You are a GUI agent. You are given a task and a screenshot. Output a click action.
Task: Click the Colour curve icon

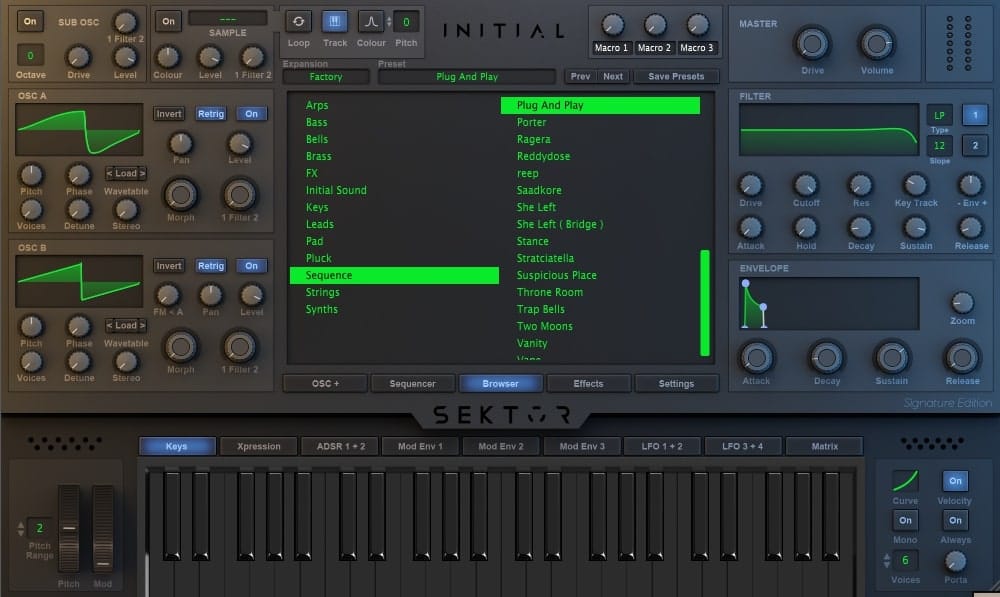pos(371,22)
